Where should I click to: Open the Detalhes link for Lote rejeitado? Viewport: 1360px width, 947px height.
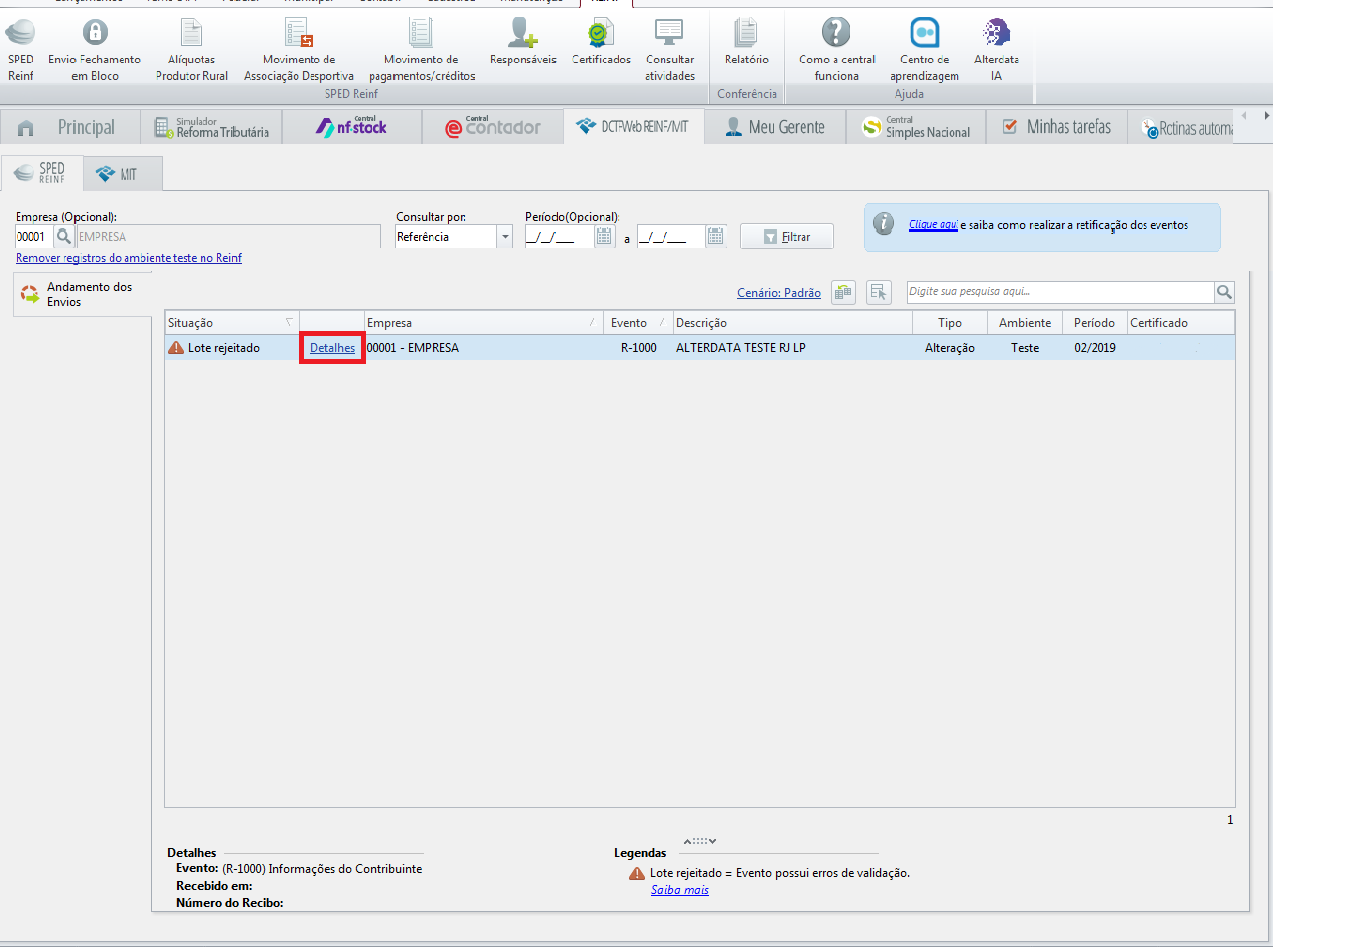332,348
